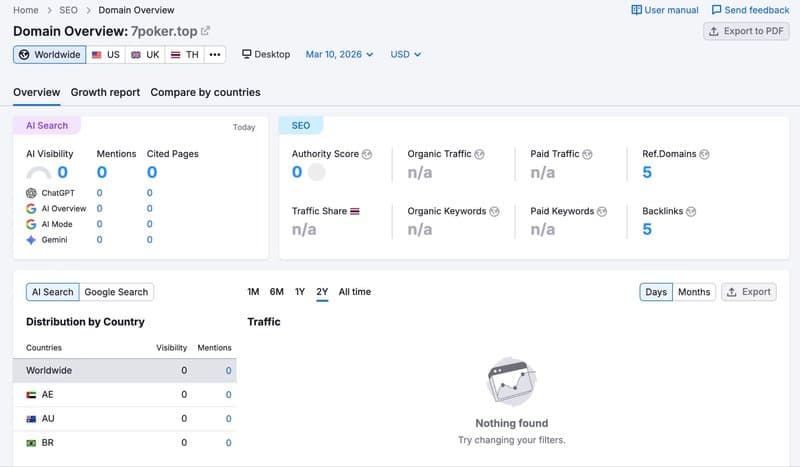Switch to Google Search toggle
Image resolution: width=800 pixels, height=467 pixels.
coord(116,292)
